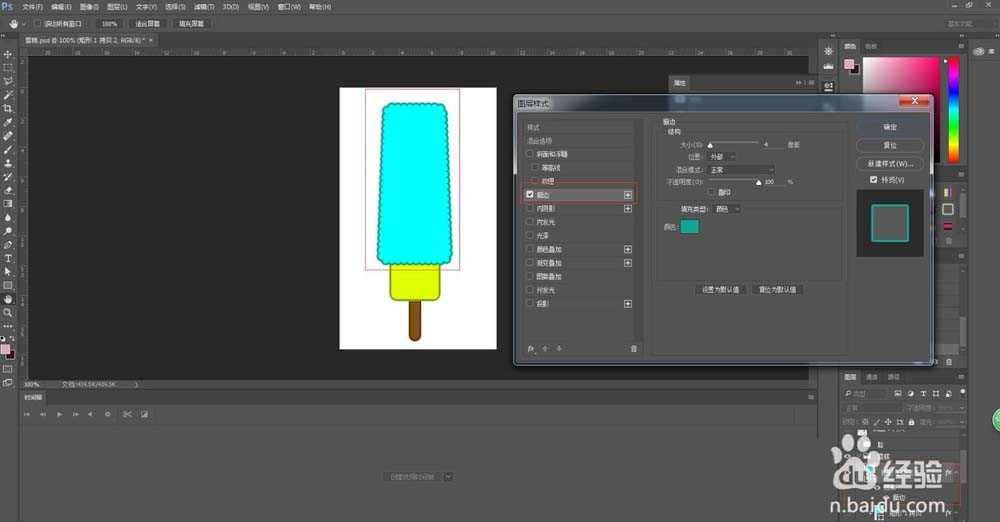Enable the 内阴影 (Inner Shadow) checkbox
The width and height of the screenshot is (1000, 522).
(530, 208)
